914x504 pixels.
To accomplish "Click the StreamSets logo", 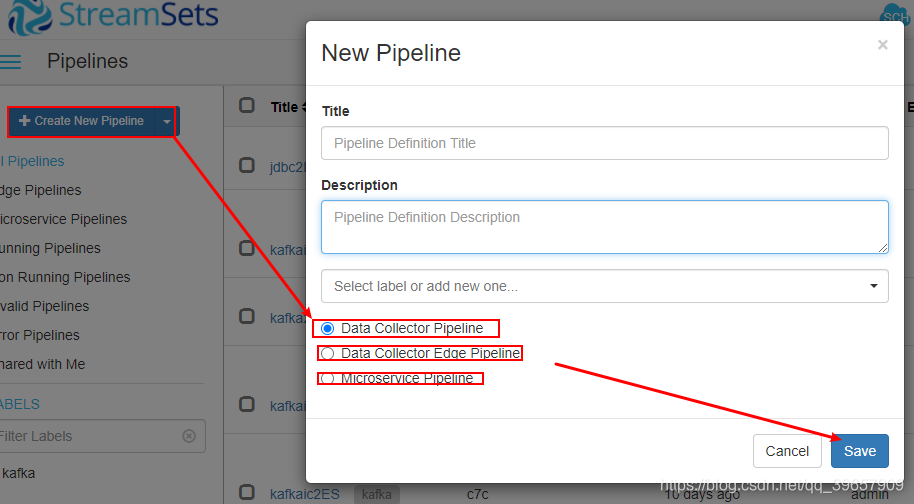I will (x=113, y=16).
